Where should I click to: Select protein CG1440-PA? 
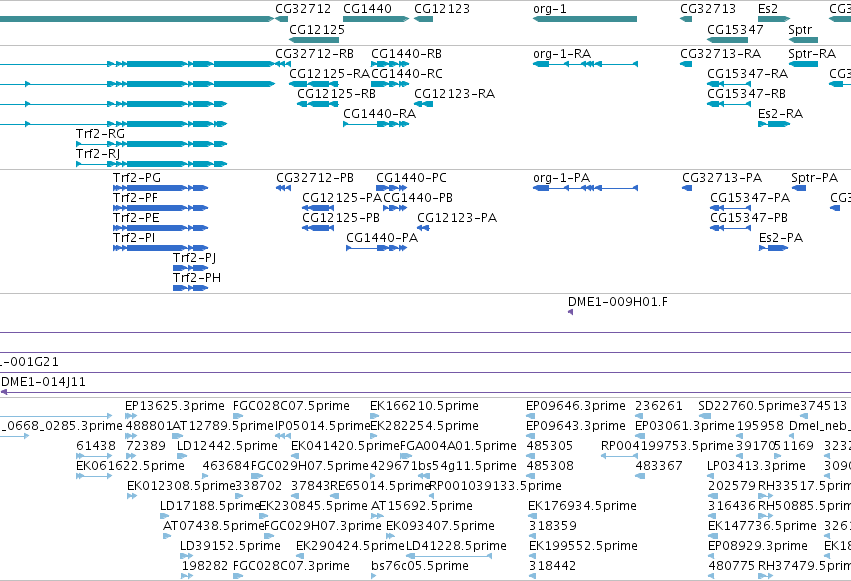(x=382, y=238)
